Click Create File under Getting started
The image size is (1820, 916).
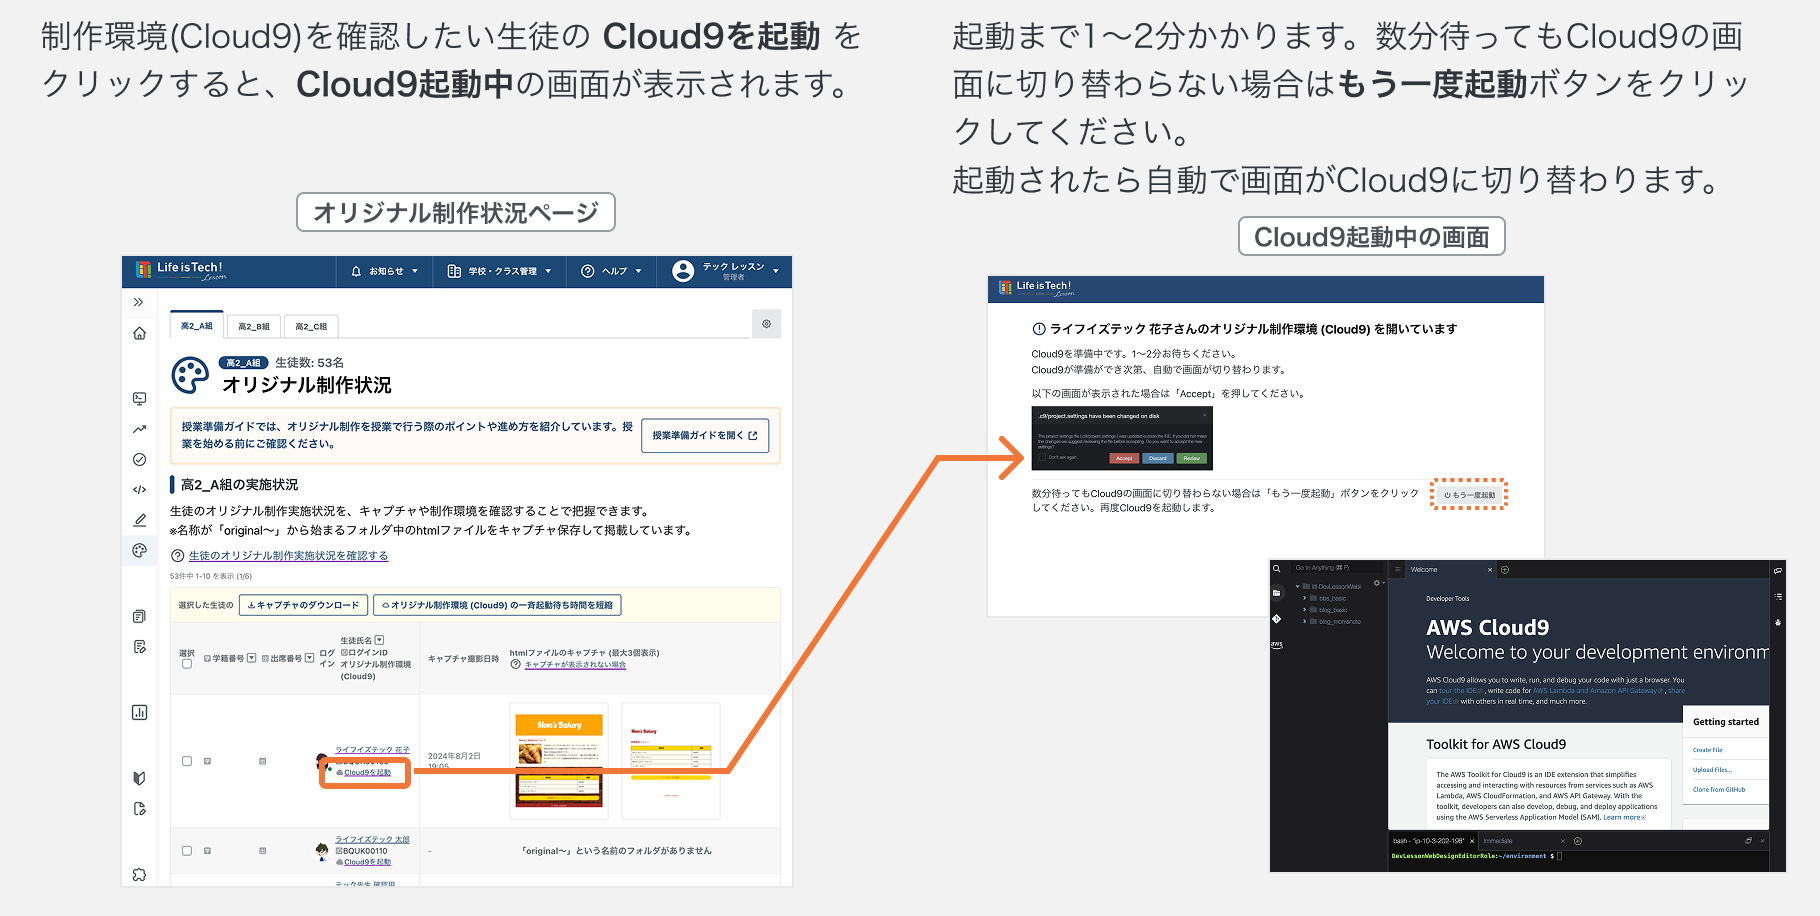pyautogui.click(x=1708, y=750)
